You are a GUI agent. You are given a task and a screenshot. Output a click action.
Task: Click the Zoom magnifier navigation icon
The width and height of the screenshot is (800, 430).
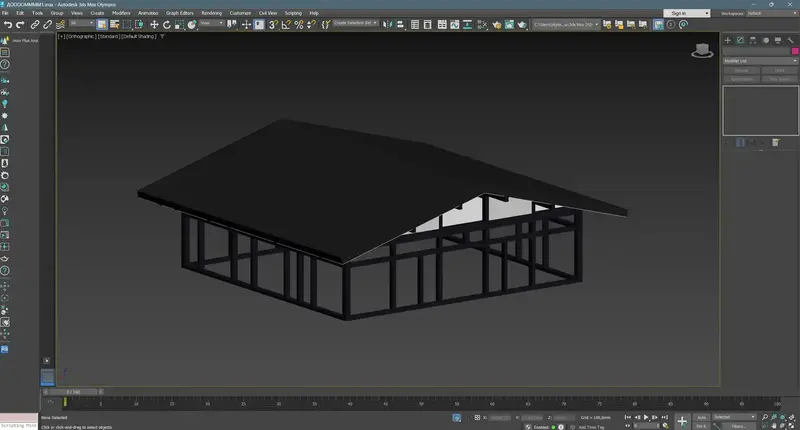point(765,417)
